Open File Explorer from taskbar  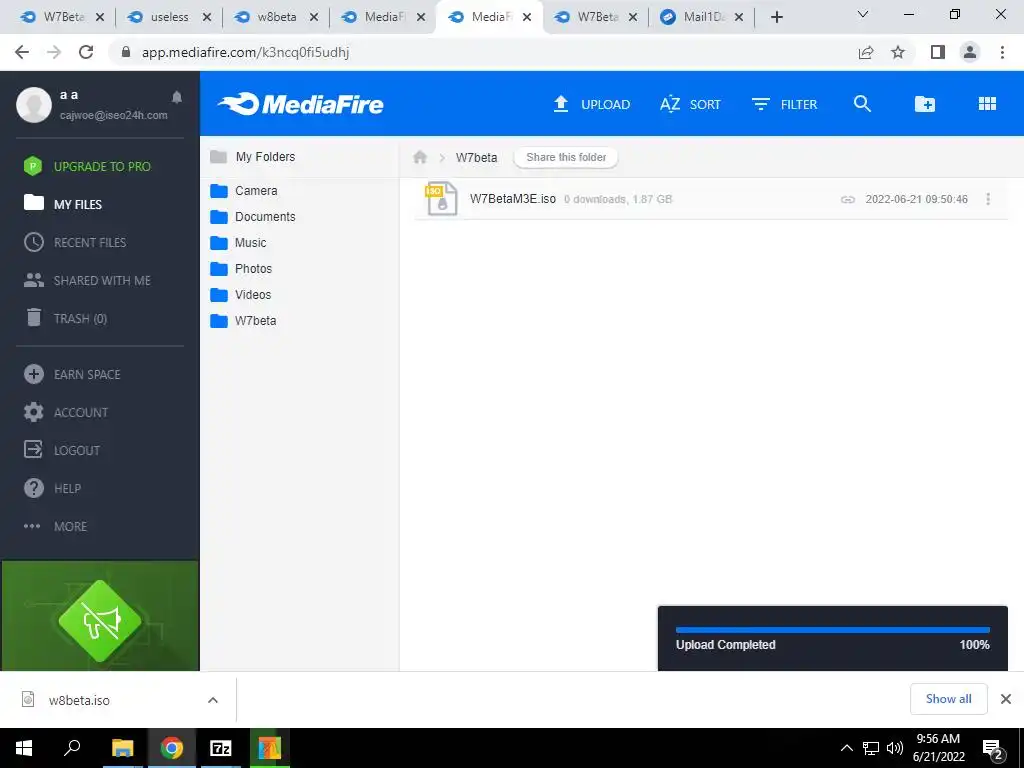tap(122, 748)
